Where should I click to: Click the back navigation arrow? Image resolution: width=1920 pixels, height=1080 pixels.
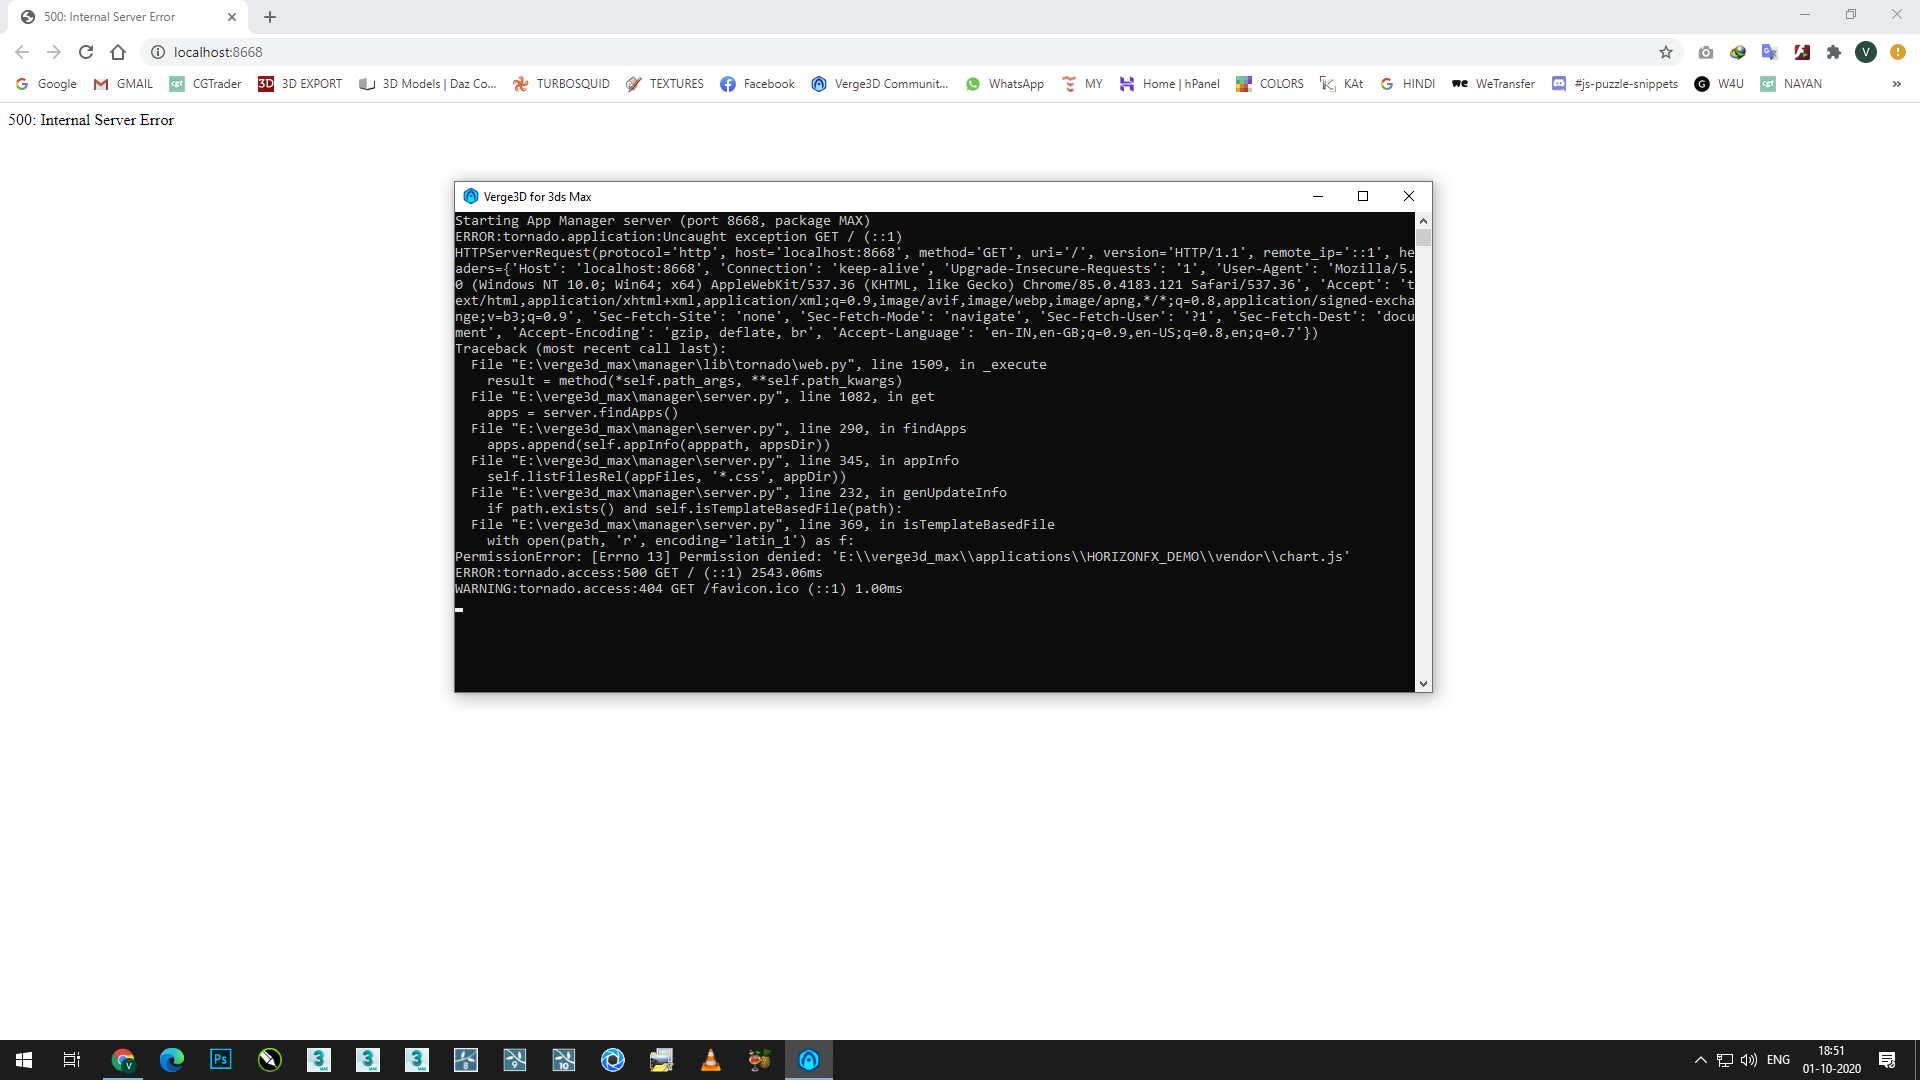[22, 52]
